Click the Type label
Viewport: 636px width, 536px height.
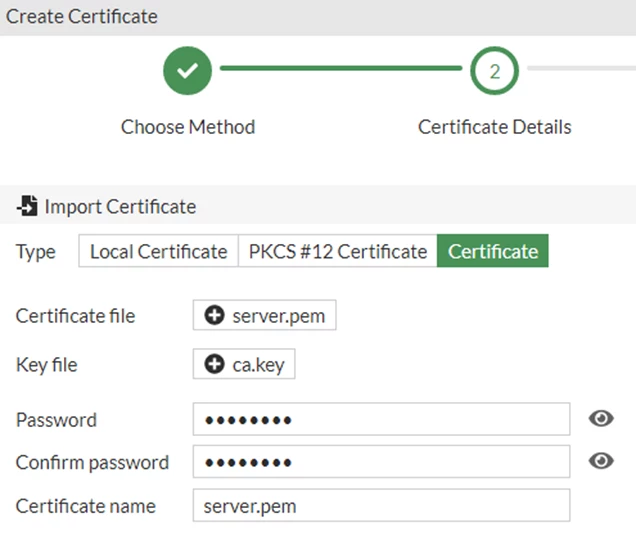pyautogui.click(x=36, y=252)
